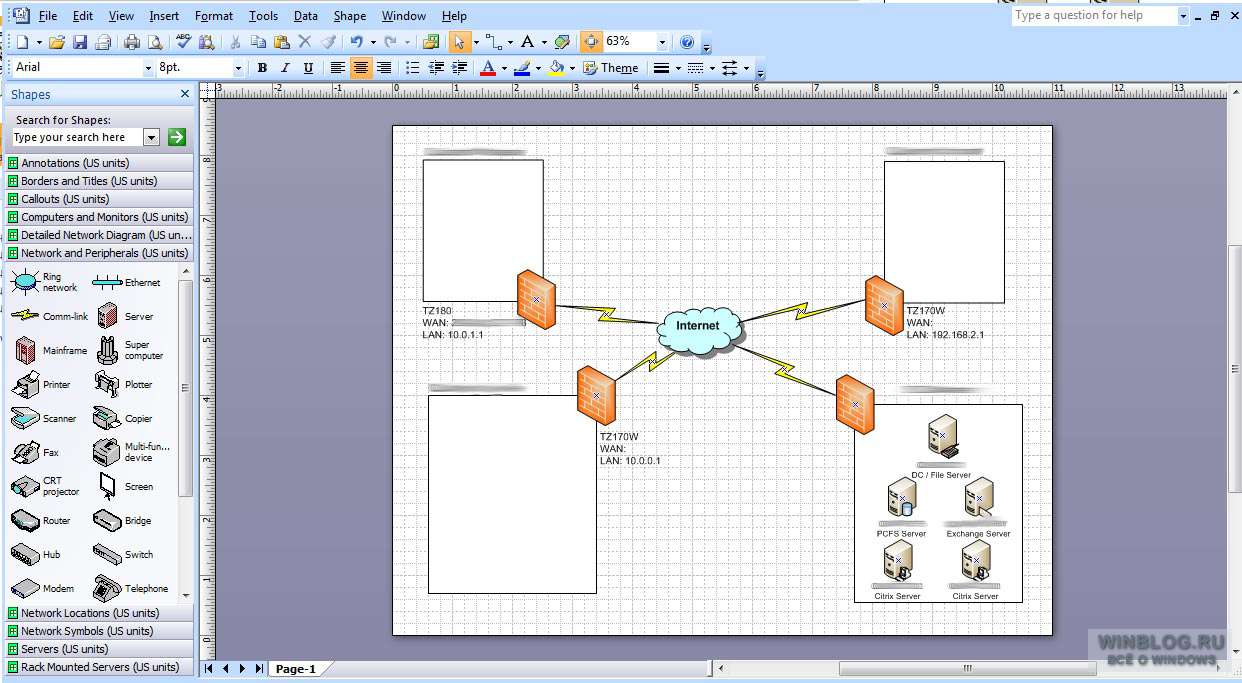The width and height of the screenshot is (1242, 683).
Task: Toggle Underline formatting
Action: coord(308,68)
